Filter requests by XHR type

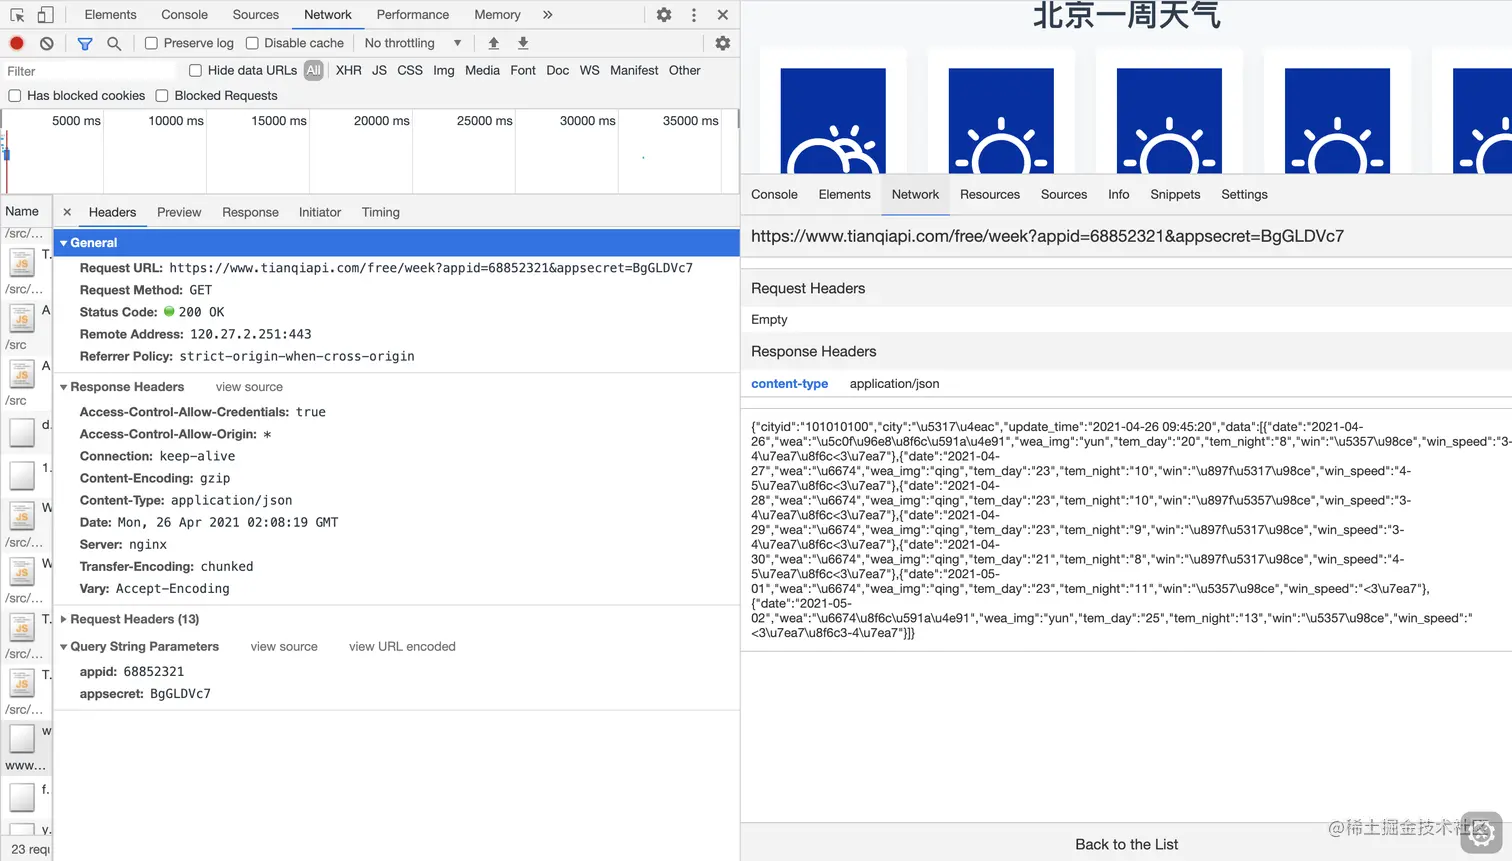[x=349, y=70]
